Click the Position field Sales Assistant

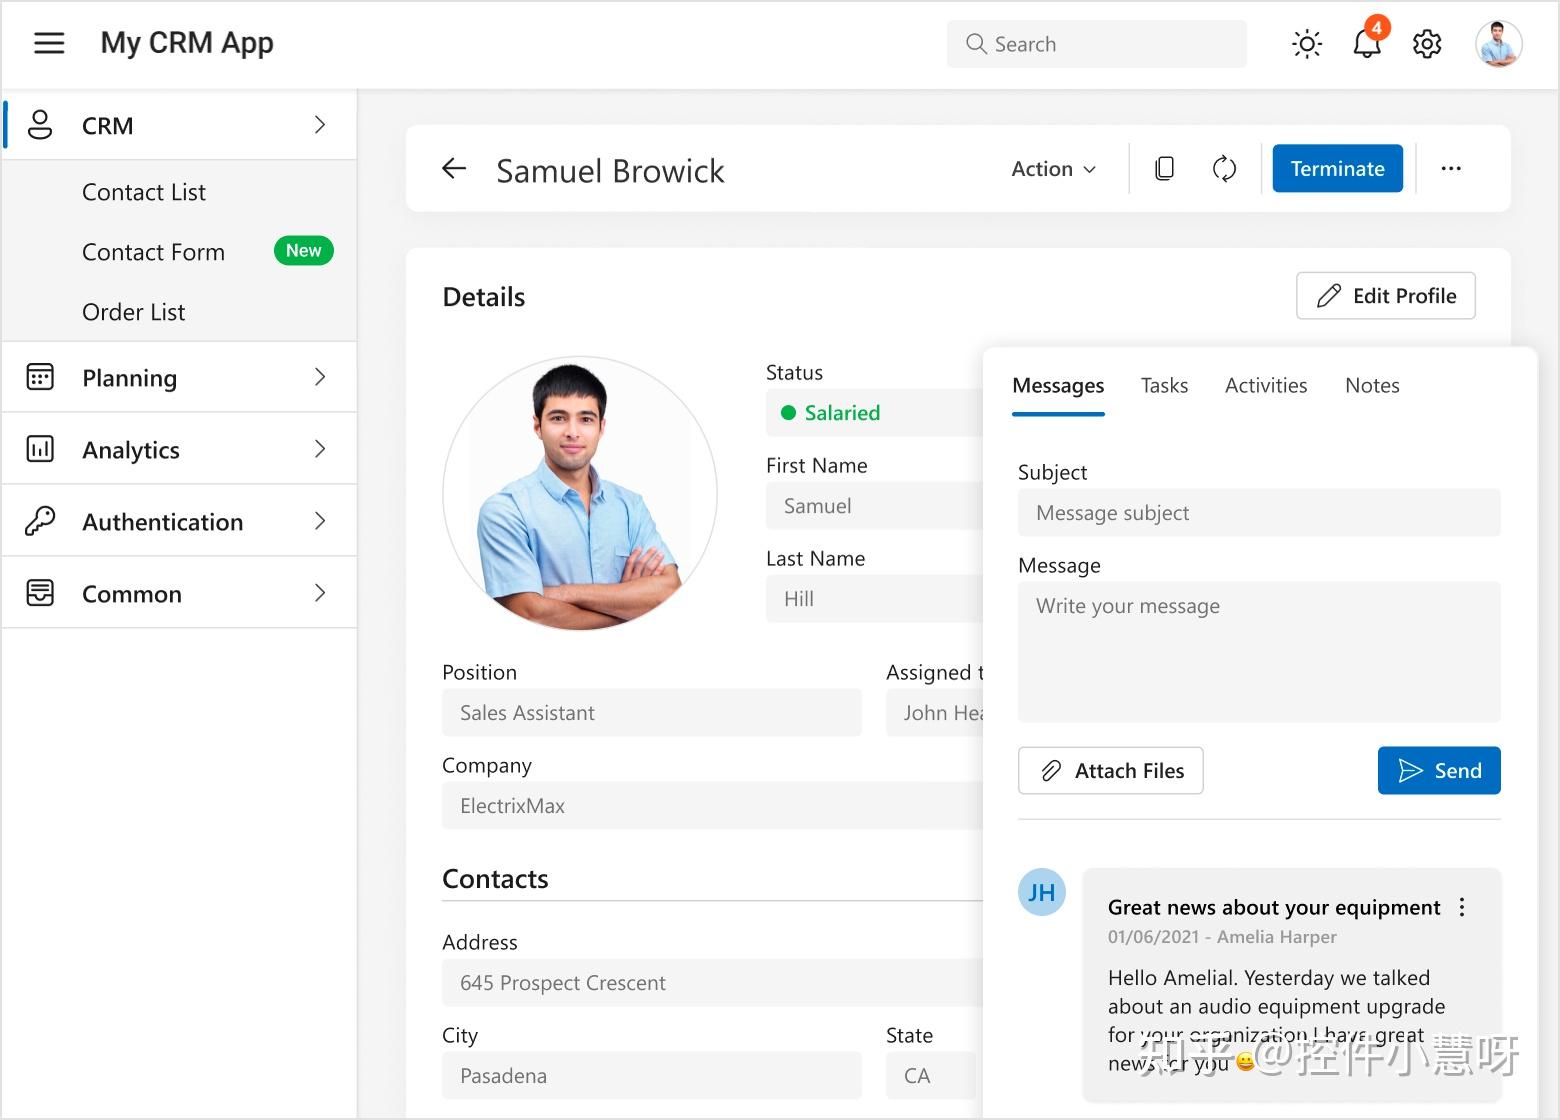coord(652,713)
